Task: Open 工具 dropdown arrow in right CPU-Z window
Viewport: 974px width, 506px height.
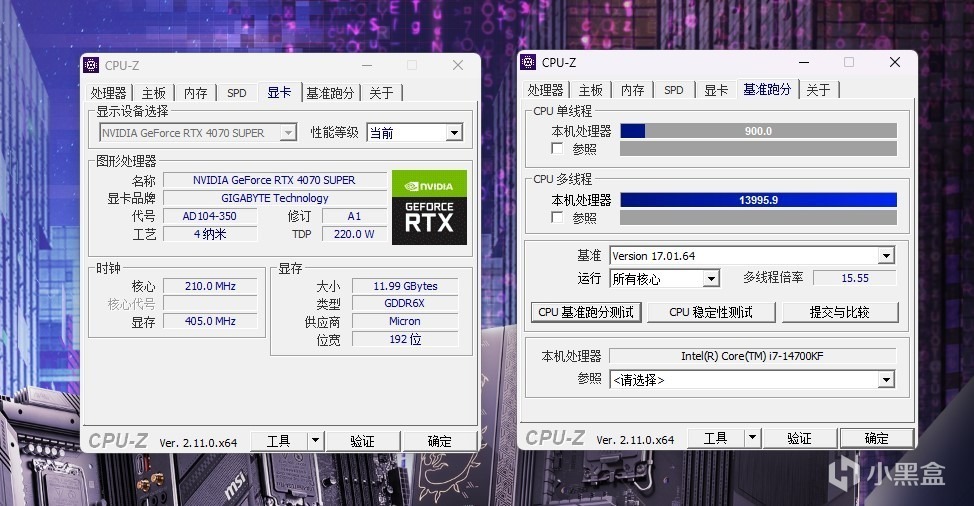Action: pos(752,438)
